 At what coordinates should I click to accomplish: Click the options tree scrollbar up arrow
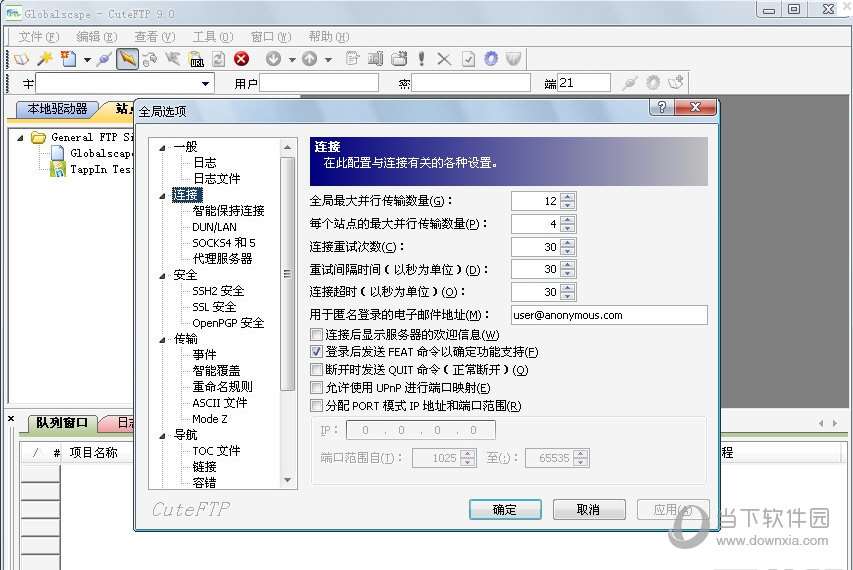click(x=288, y=147)
